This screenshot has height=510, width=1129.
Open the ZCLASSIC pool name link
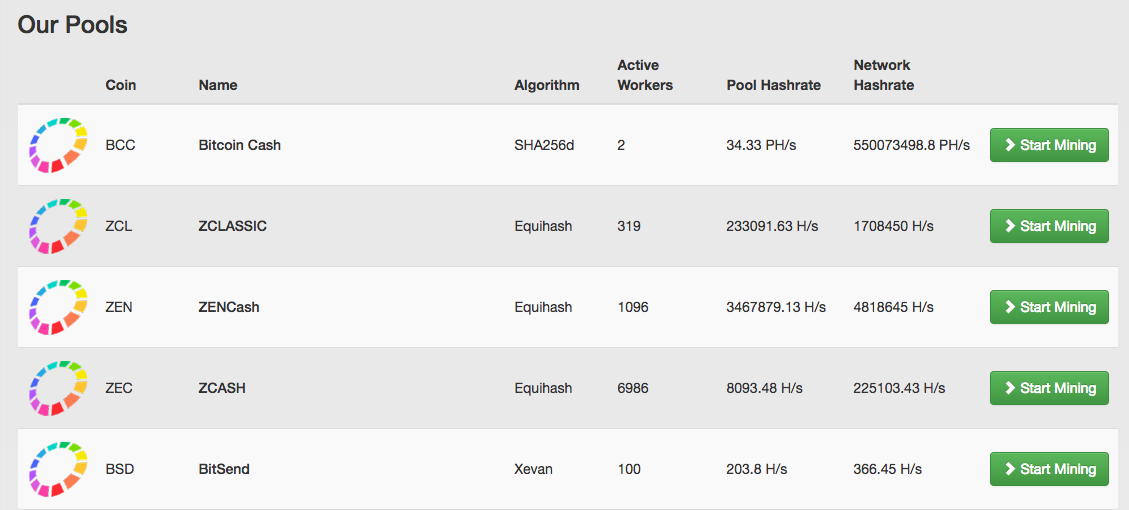tap(232, 226)
